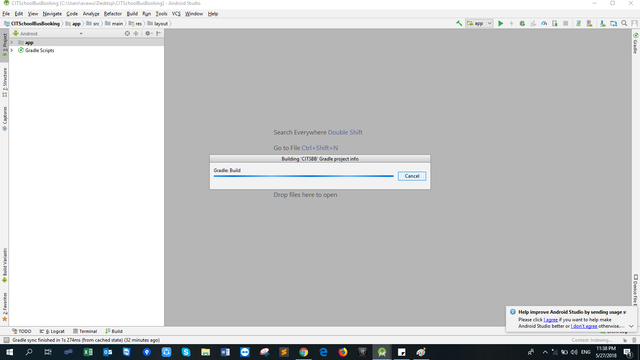Toggle the Device File Explorer side tab
Screen dimensions: 640x360
click(x=636, y=289)
